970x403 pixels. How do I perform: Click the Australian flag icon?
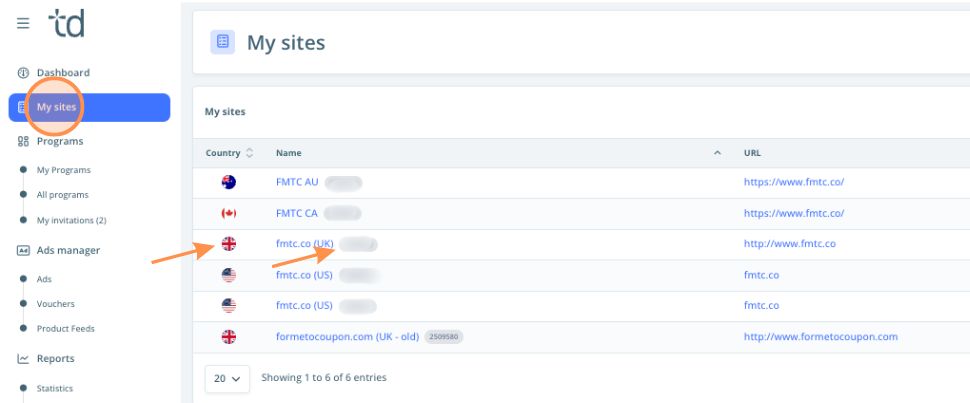pyautogui.click(x=228, y=183)
